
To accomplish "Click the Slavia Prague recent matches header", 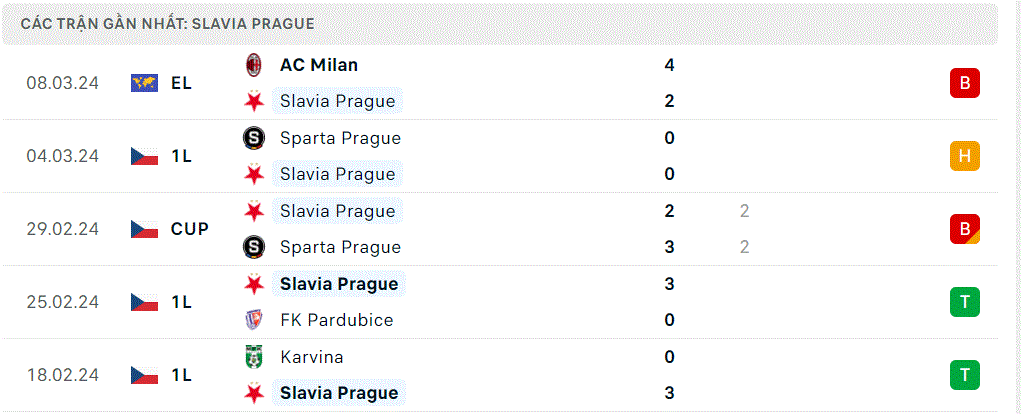I will 168,24.
